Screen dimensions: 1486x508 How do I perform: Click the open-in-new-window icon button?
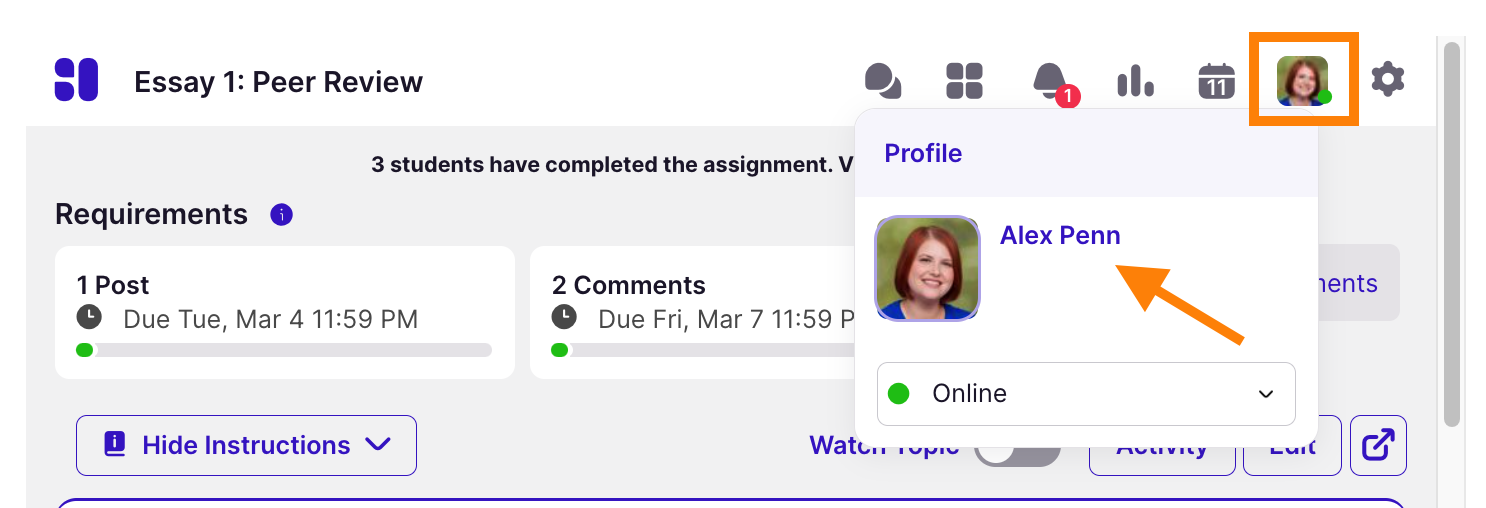(1378, 445)
